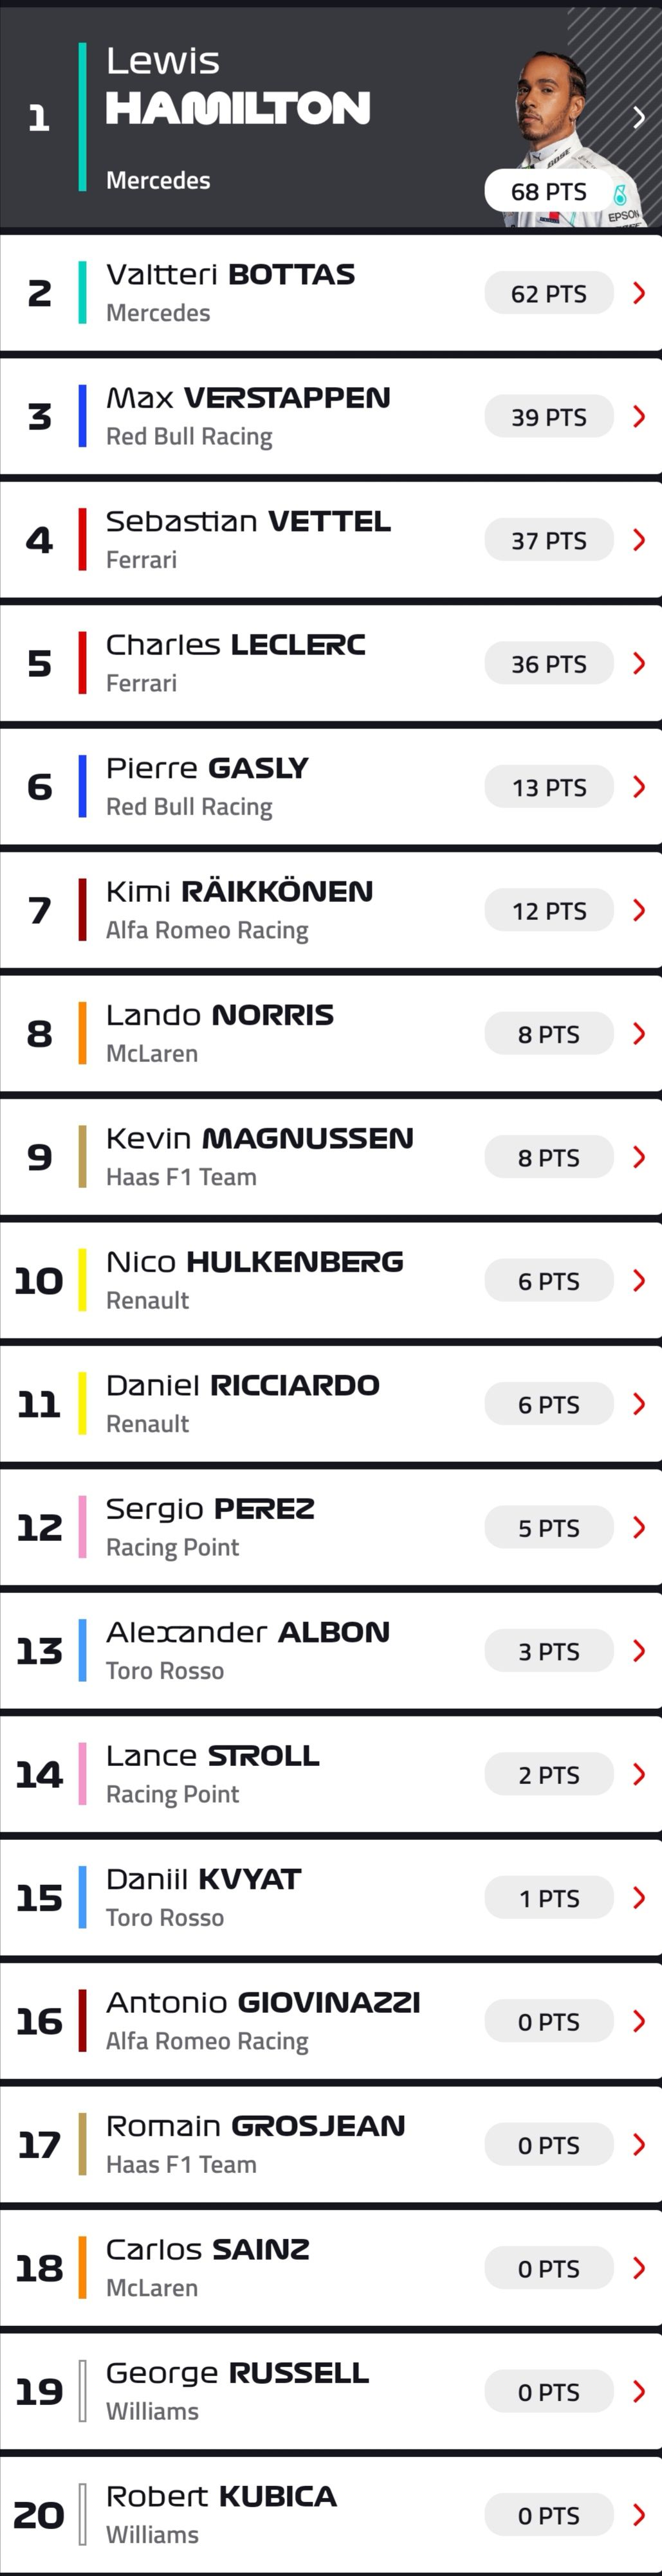Open Robert Kubica Williams entry

(331, 2515)
